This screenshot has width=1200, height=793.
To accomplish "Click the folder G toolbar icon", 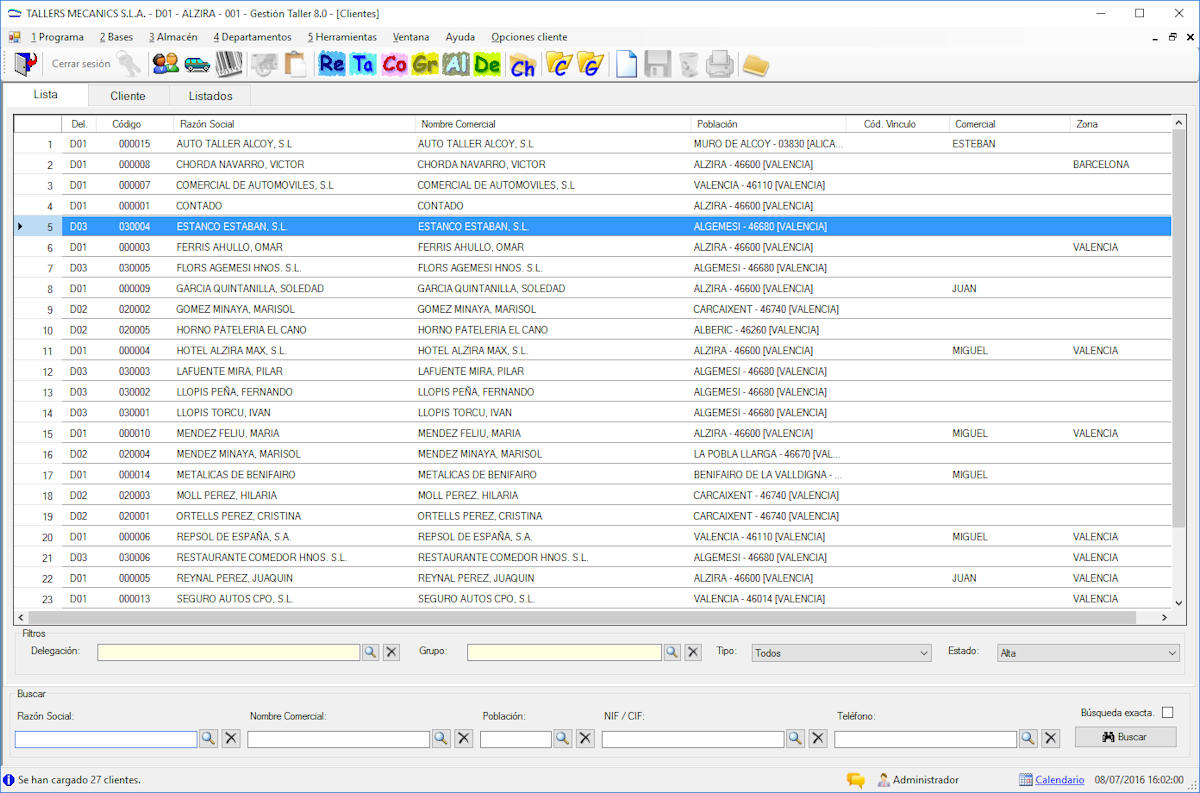I will click(x=591, y=64).
